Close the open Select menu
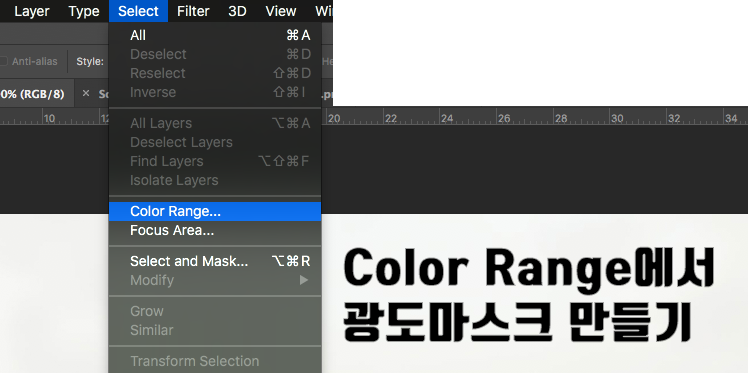 pos(138,11)
